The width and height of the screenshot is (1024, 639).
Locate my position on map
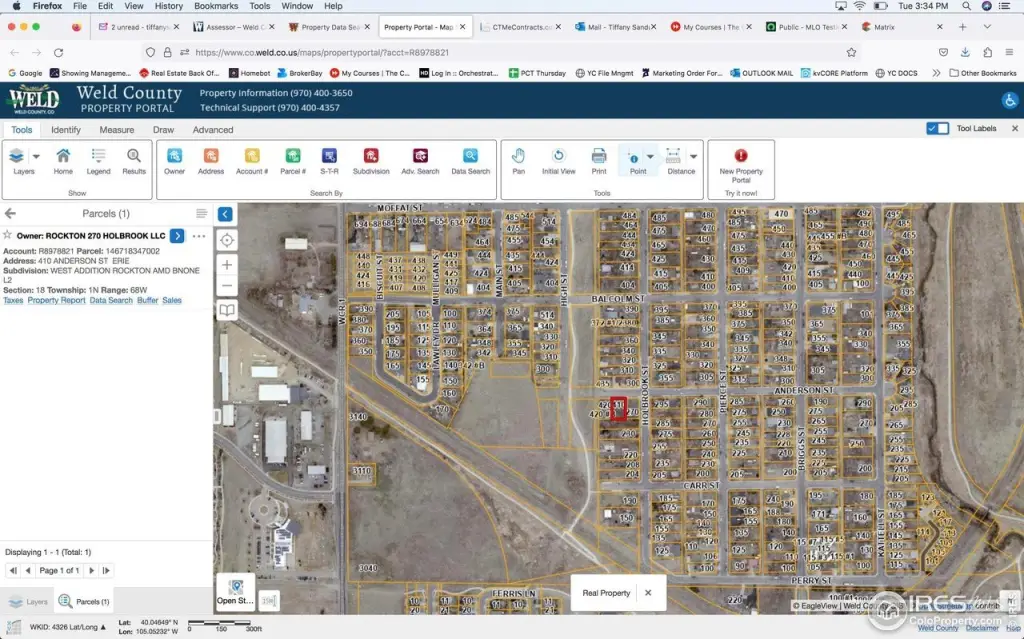pyautogui.click(x=227, y=240)
